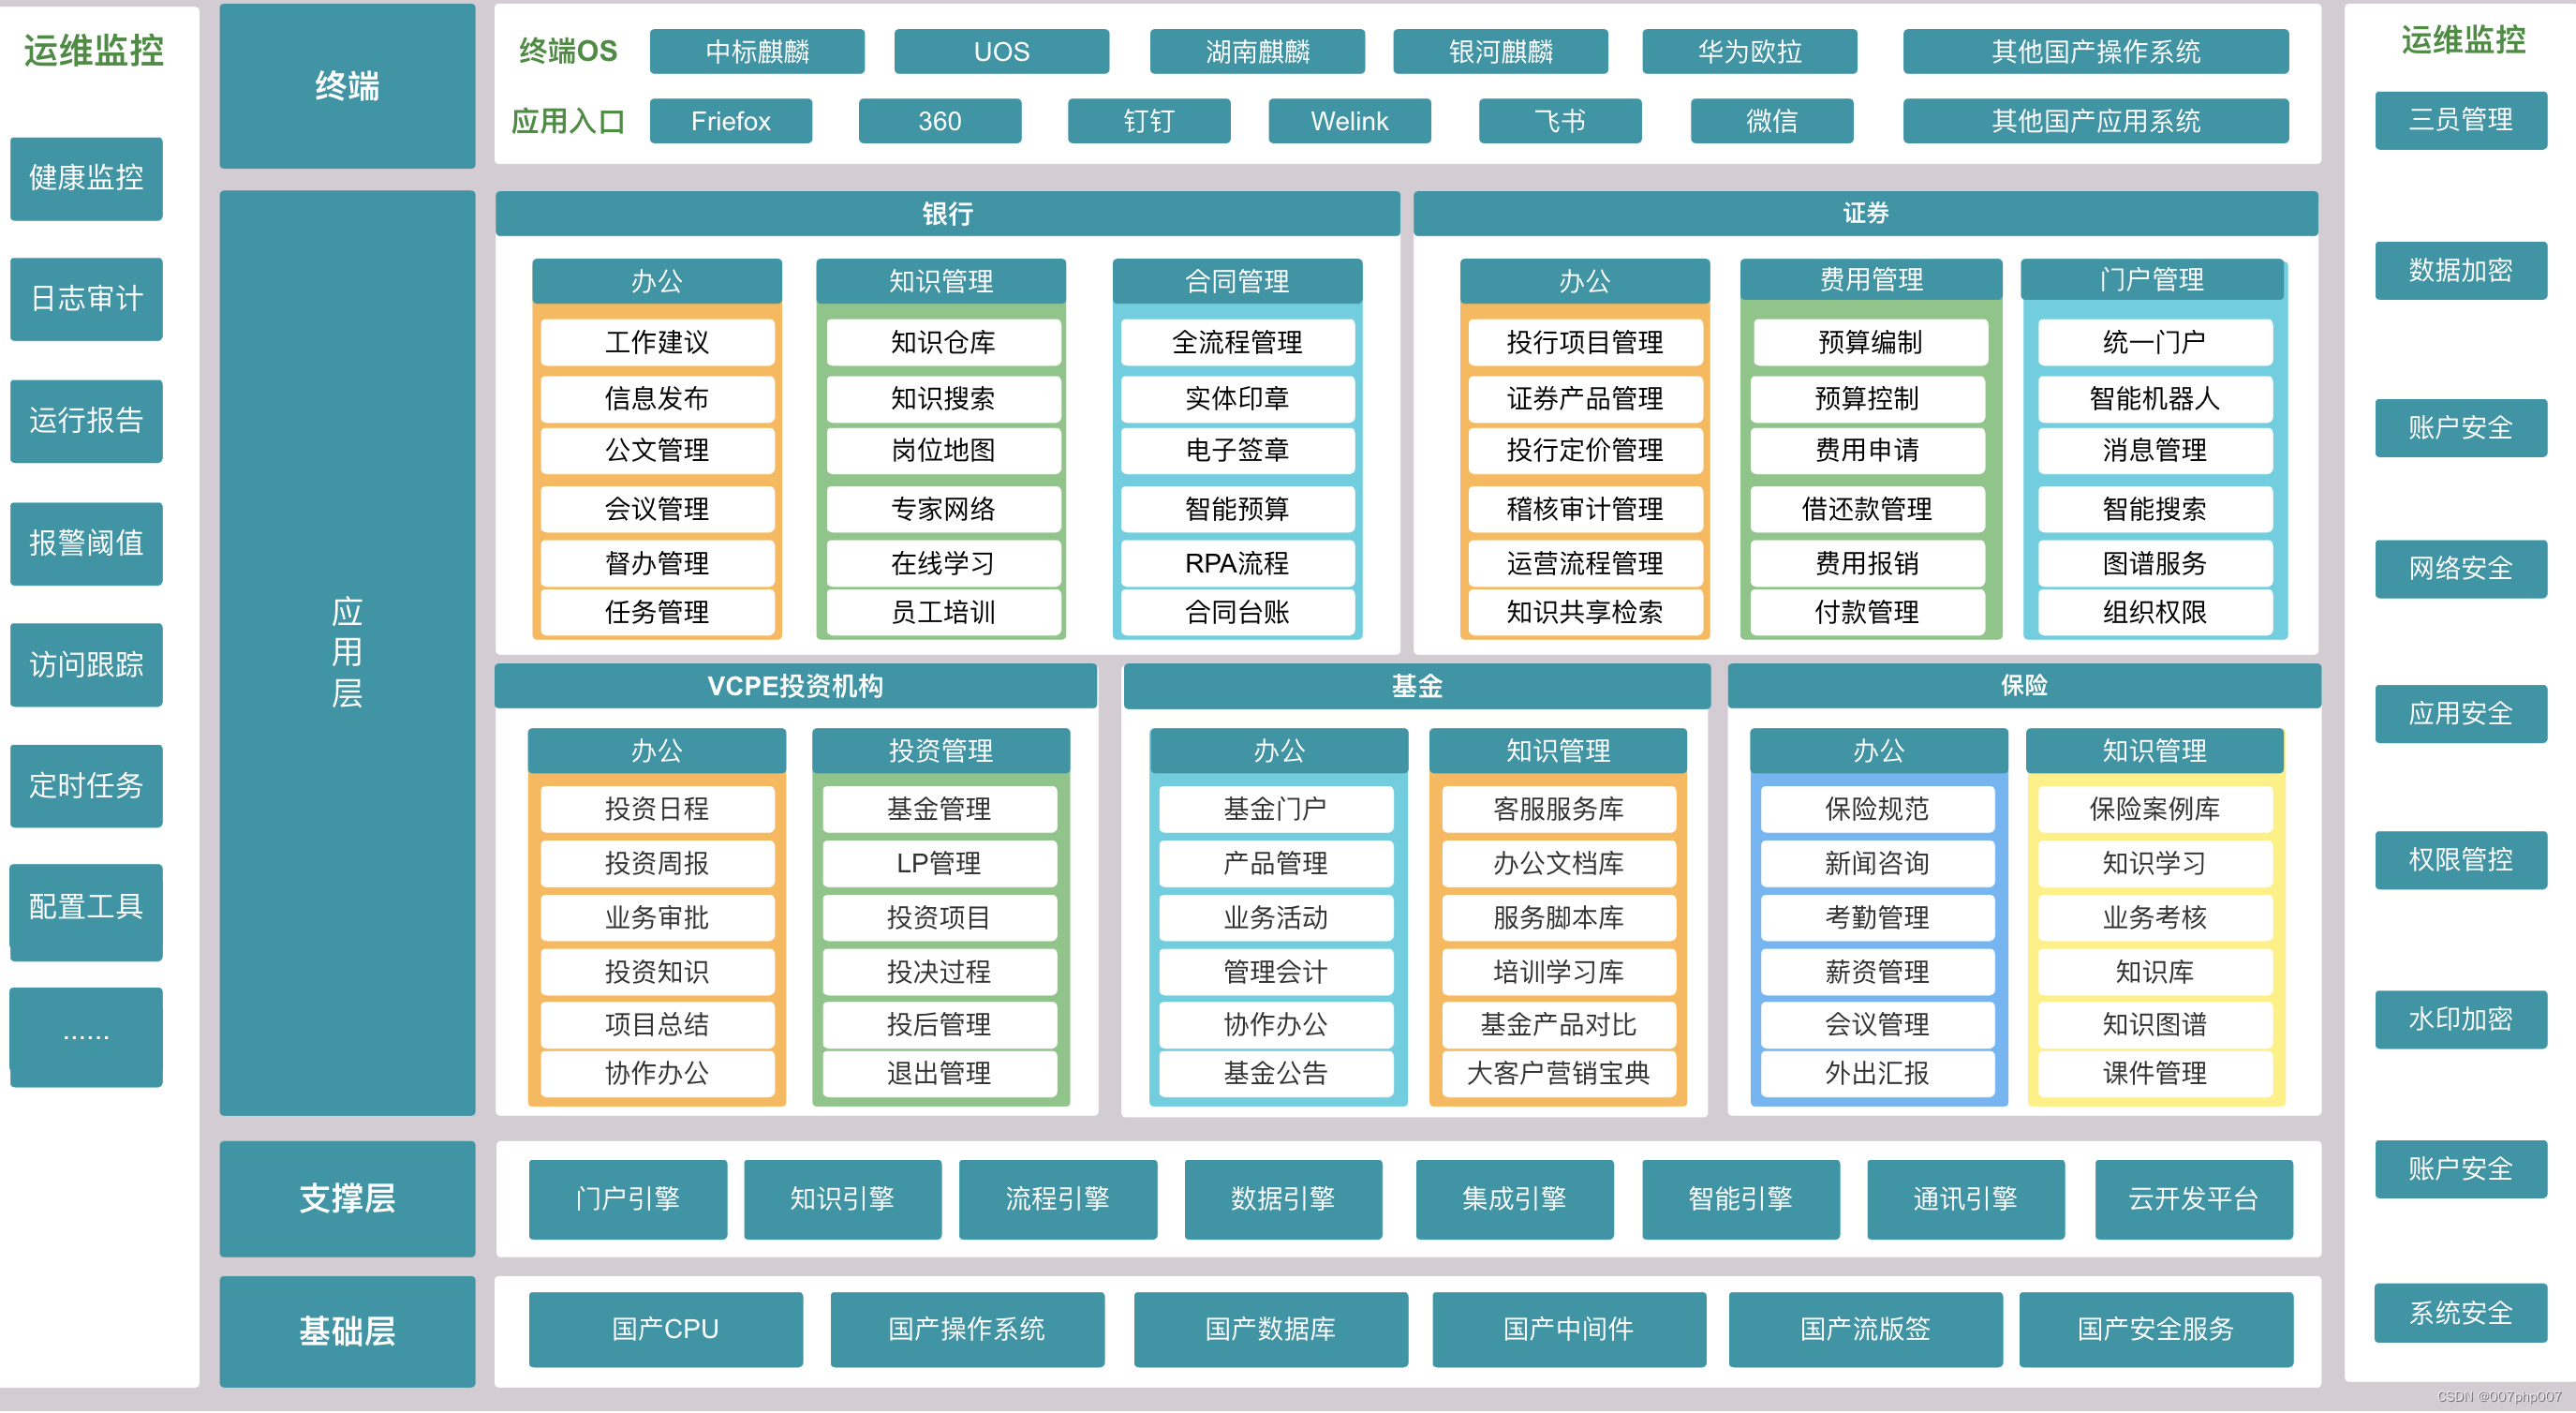Select the RPA流程 item
Screen dimensions: 2576x1413
click(x=1237, y=564)
